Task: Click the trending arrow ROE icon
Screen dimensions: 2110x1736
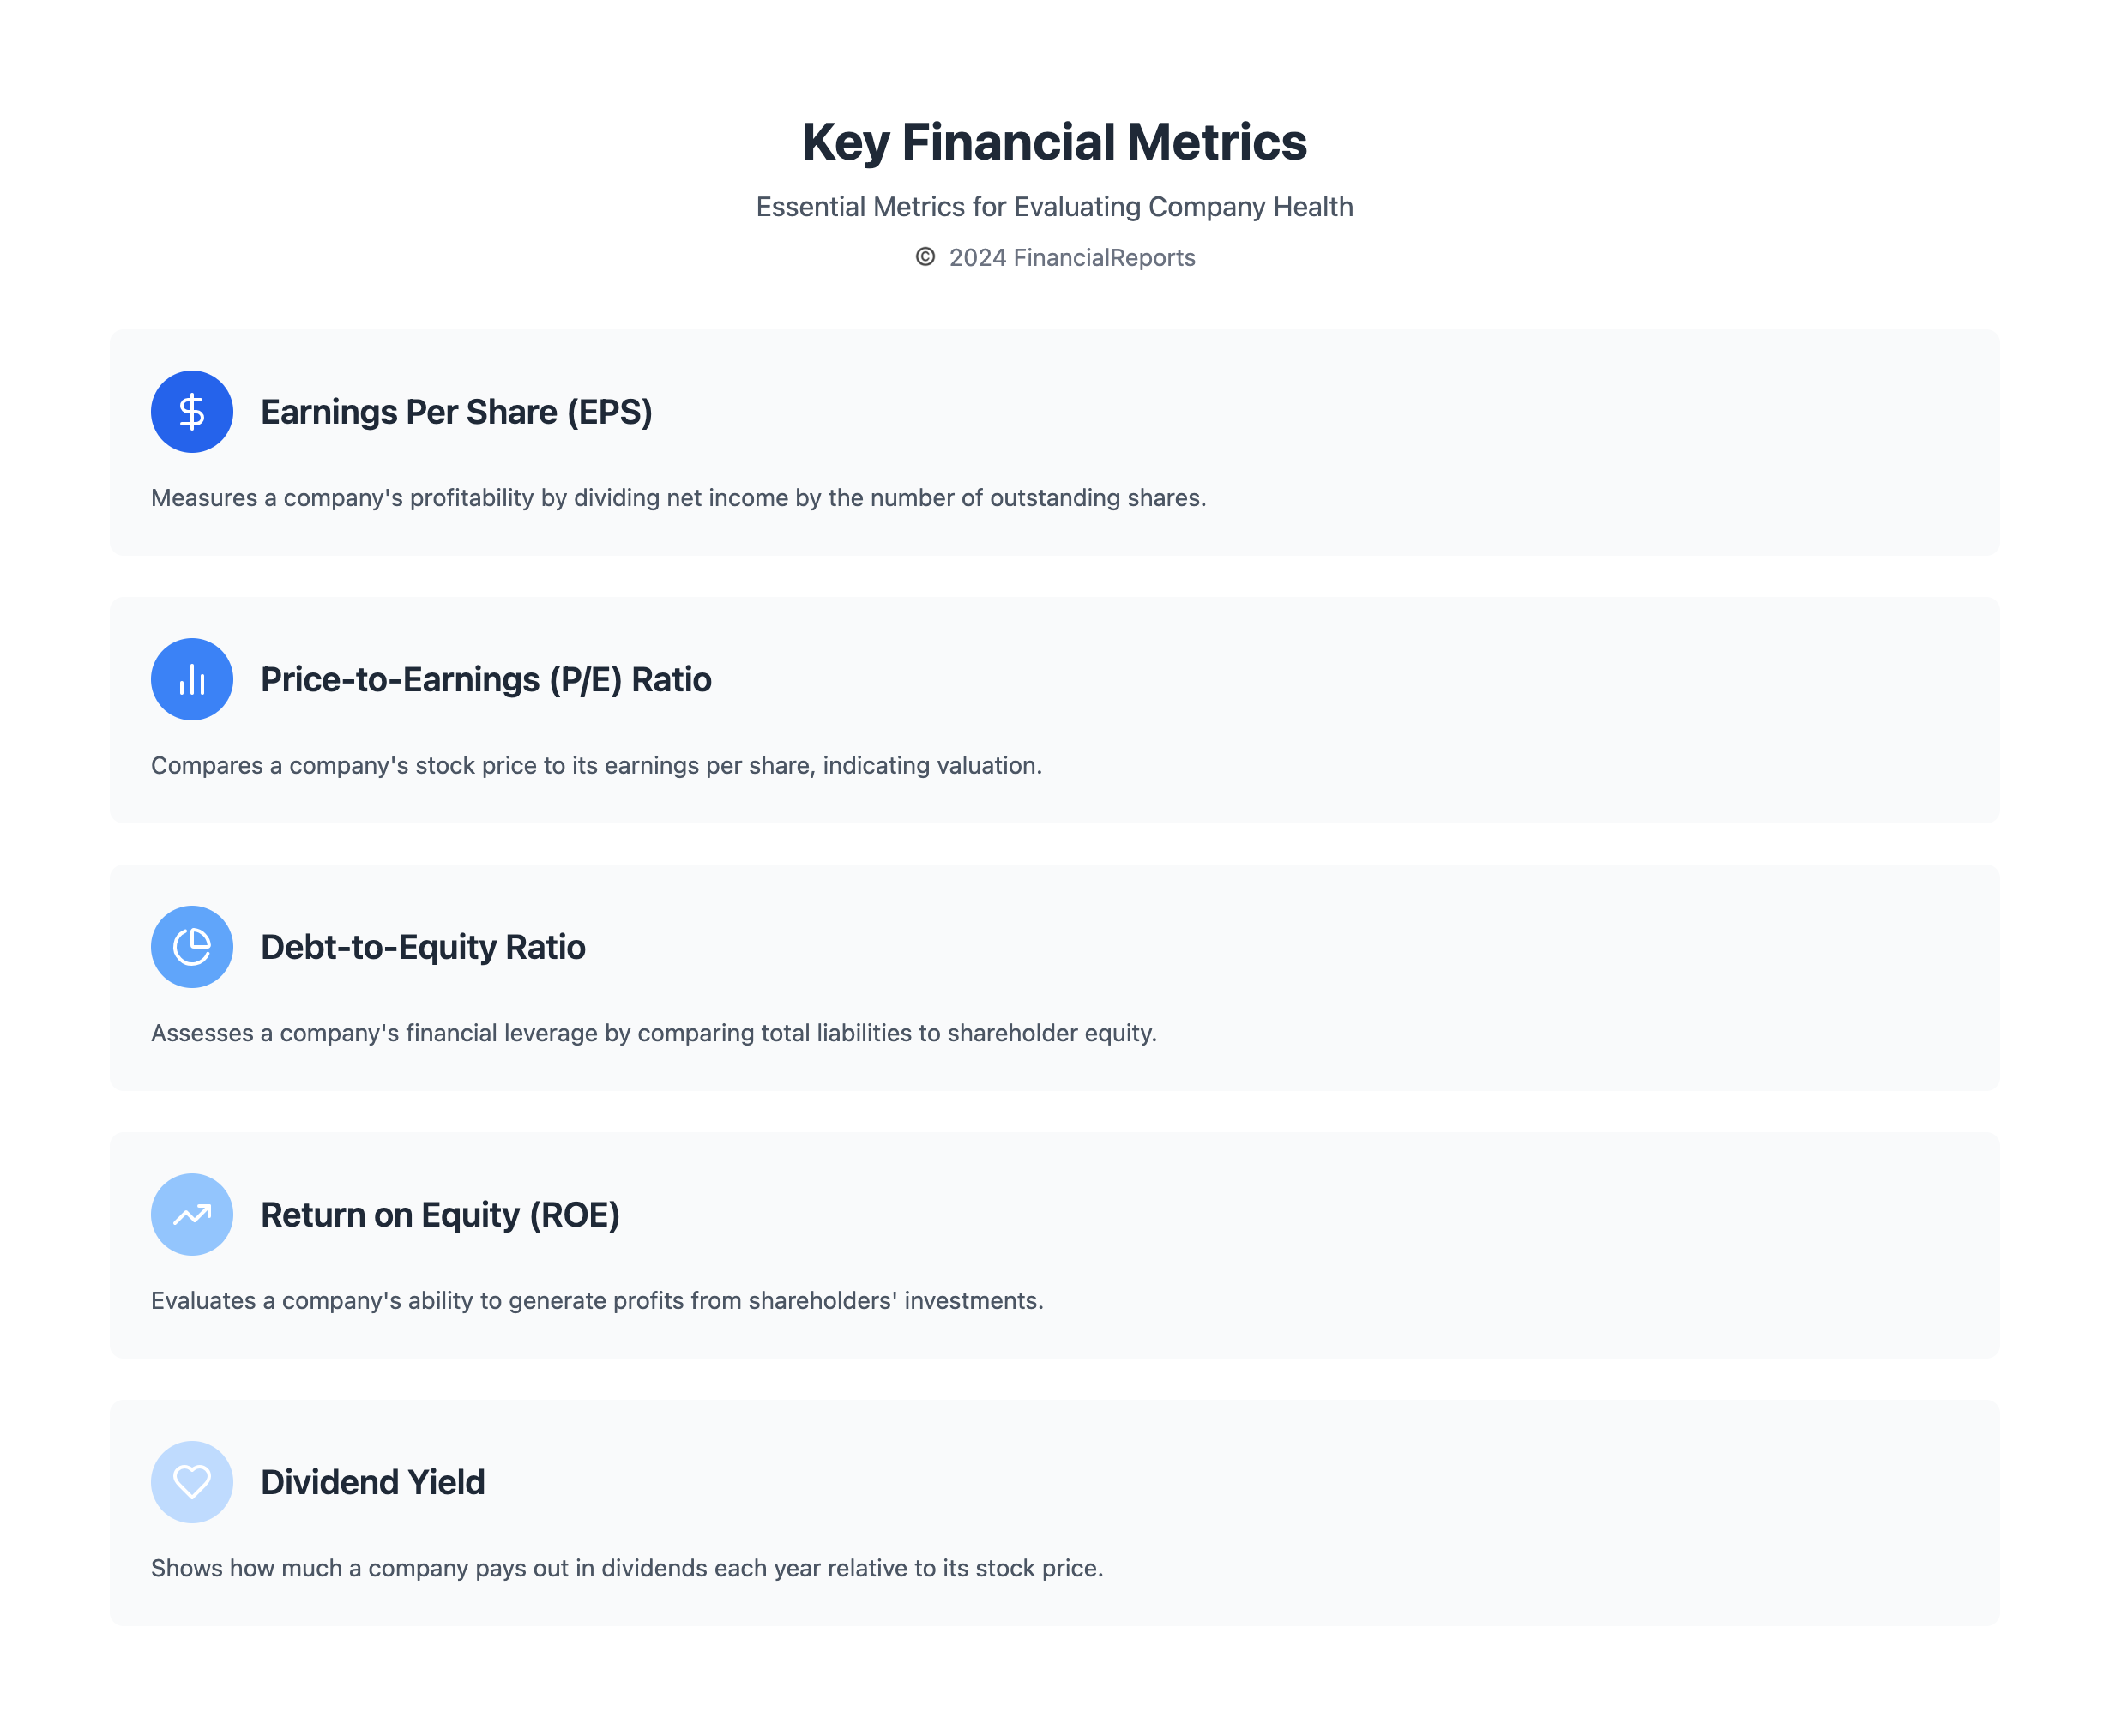Action: (x=192, y=1214)
